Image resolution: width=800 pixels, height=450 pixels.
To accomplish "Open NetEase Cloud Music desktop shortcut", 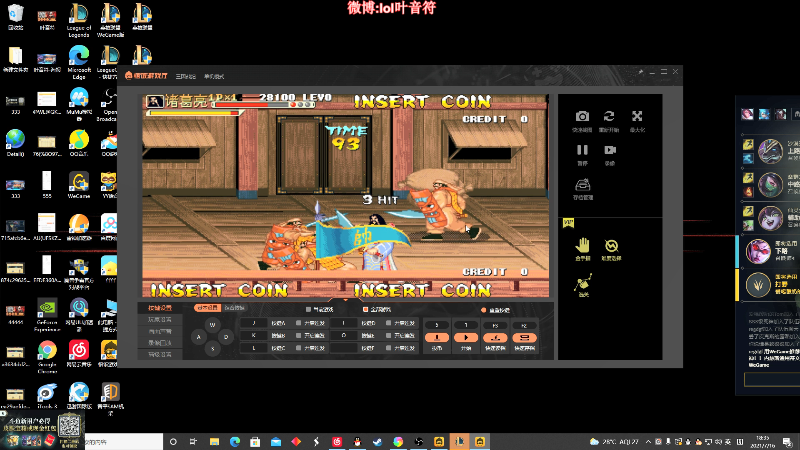I will pyautogui.click(x=79, y=354).
